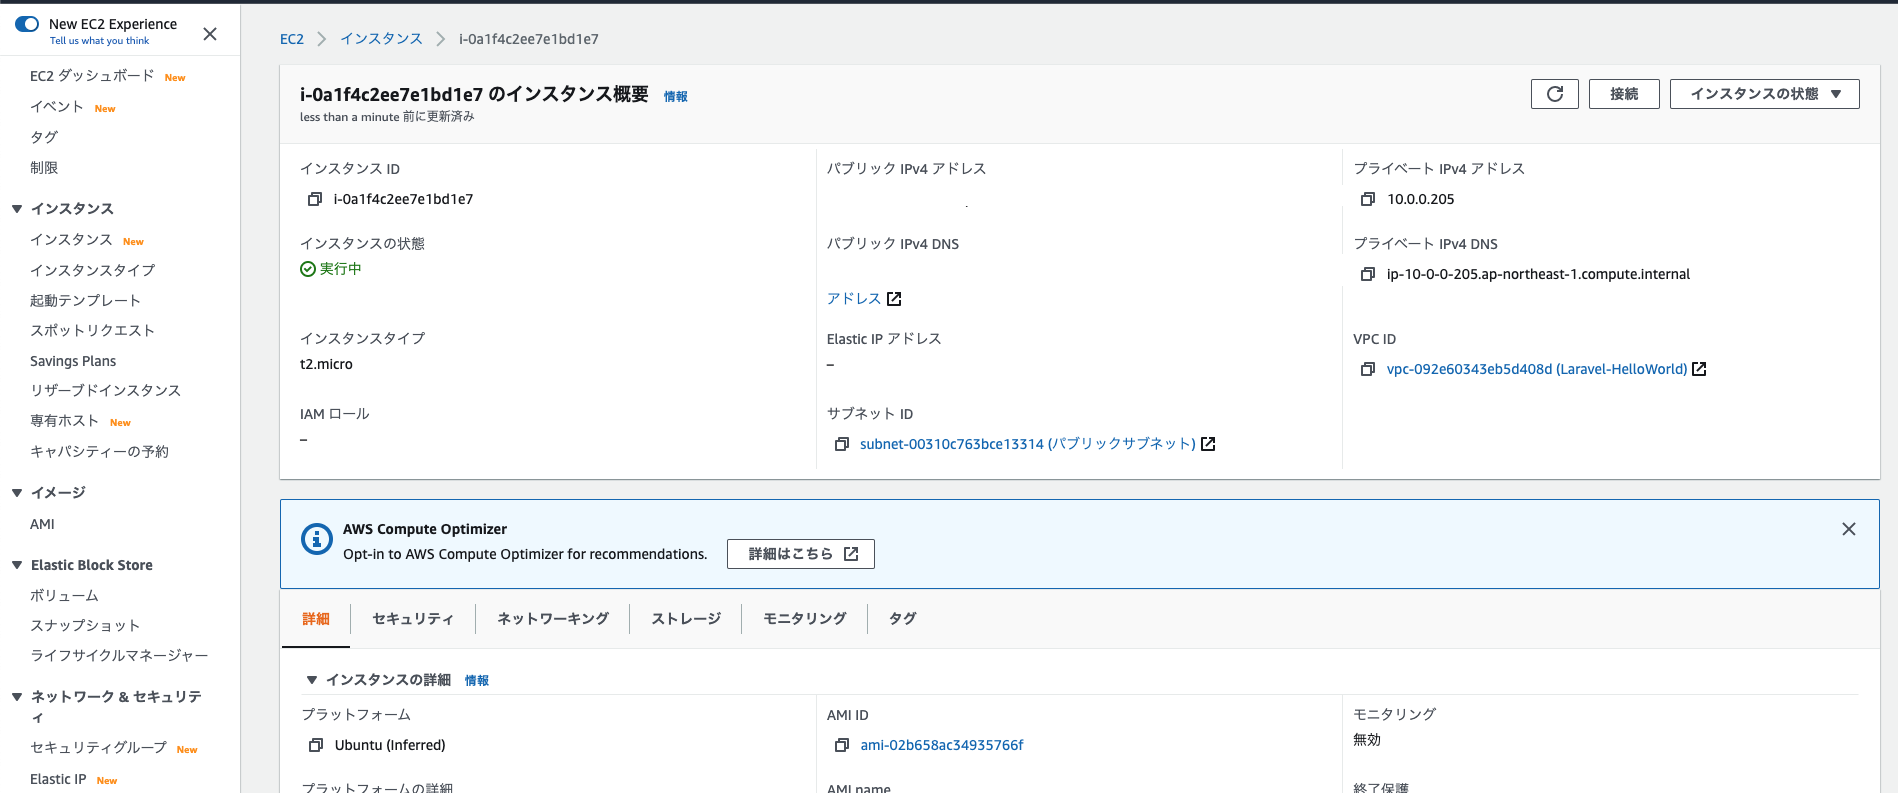Open the subnet-00310c763bce13314 link
Screen dimensions: 1898x793
point(1028,444)
